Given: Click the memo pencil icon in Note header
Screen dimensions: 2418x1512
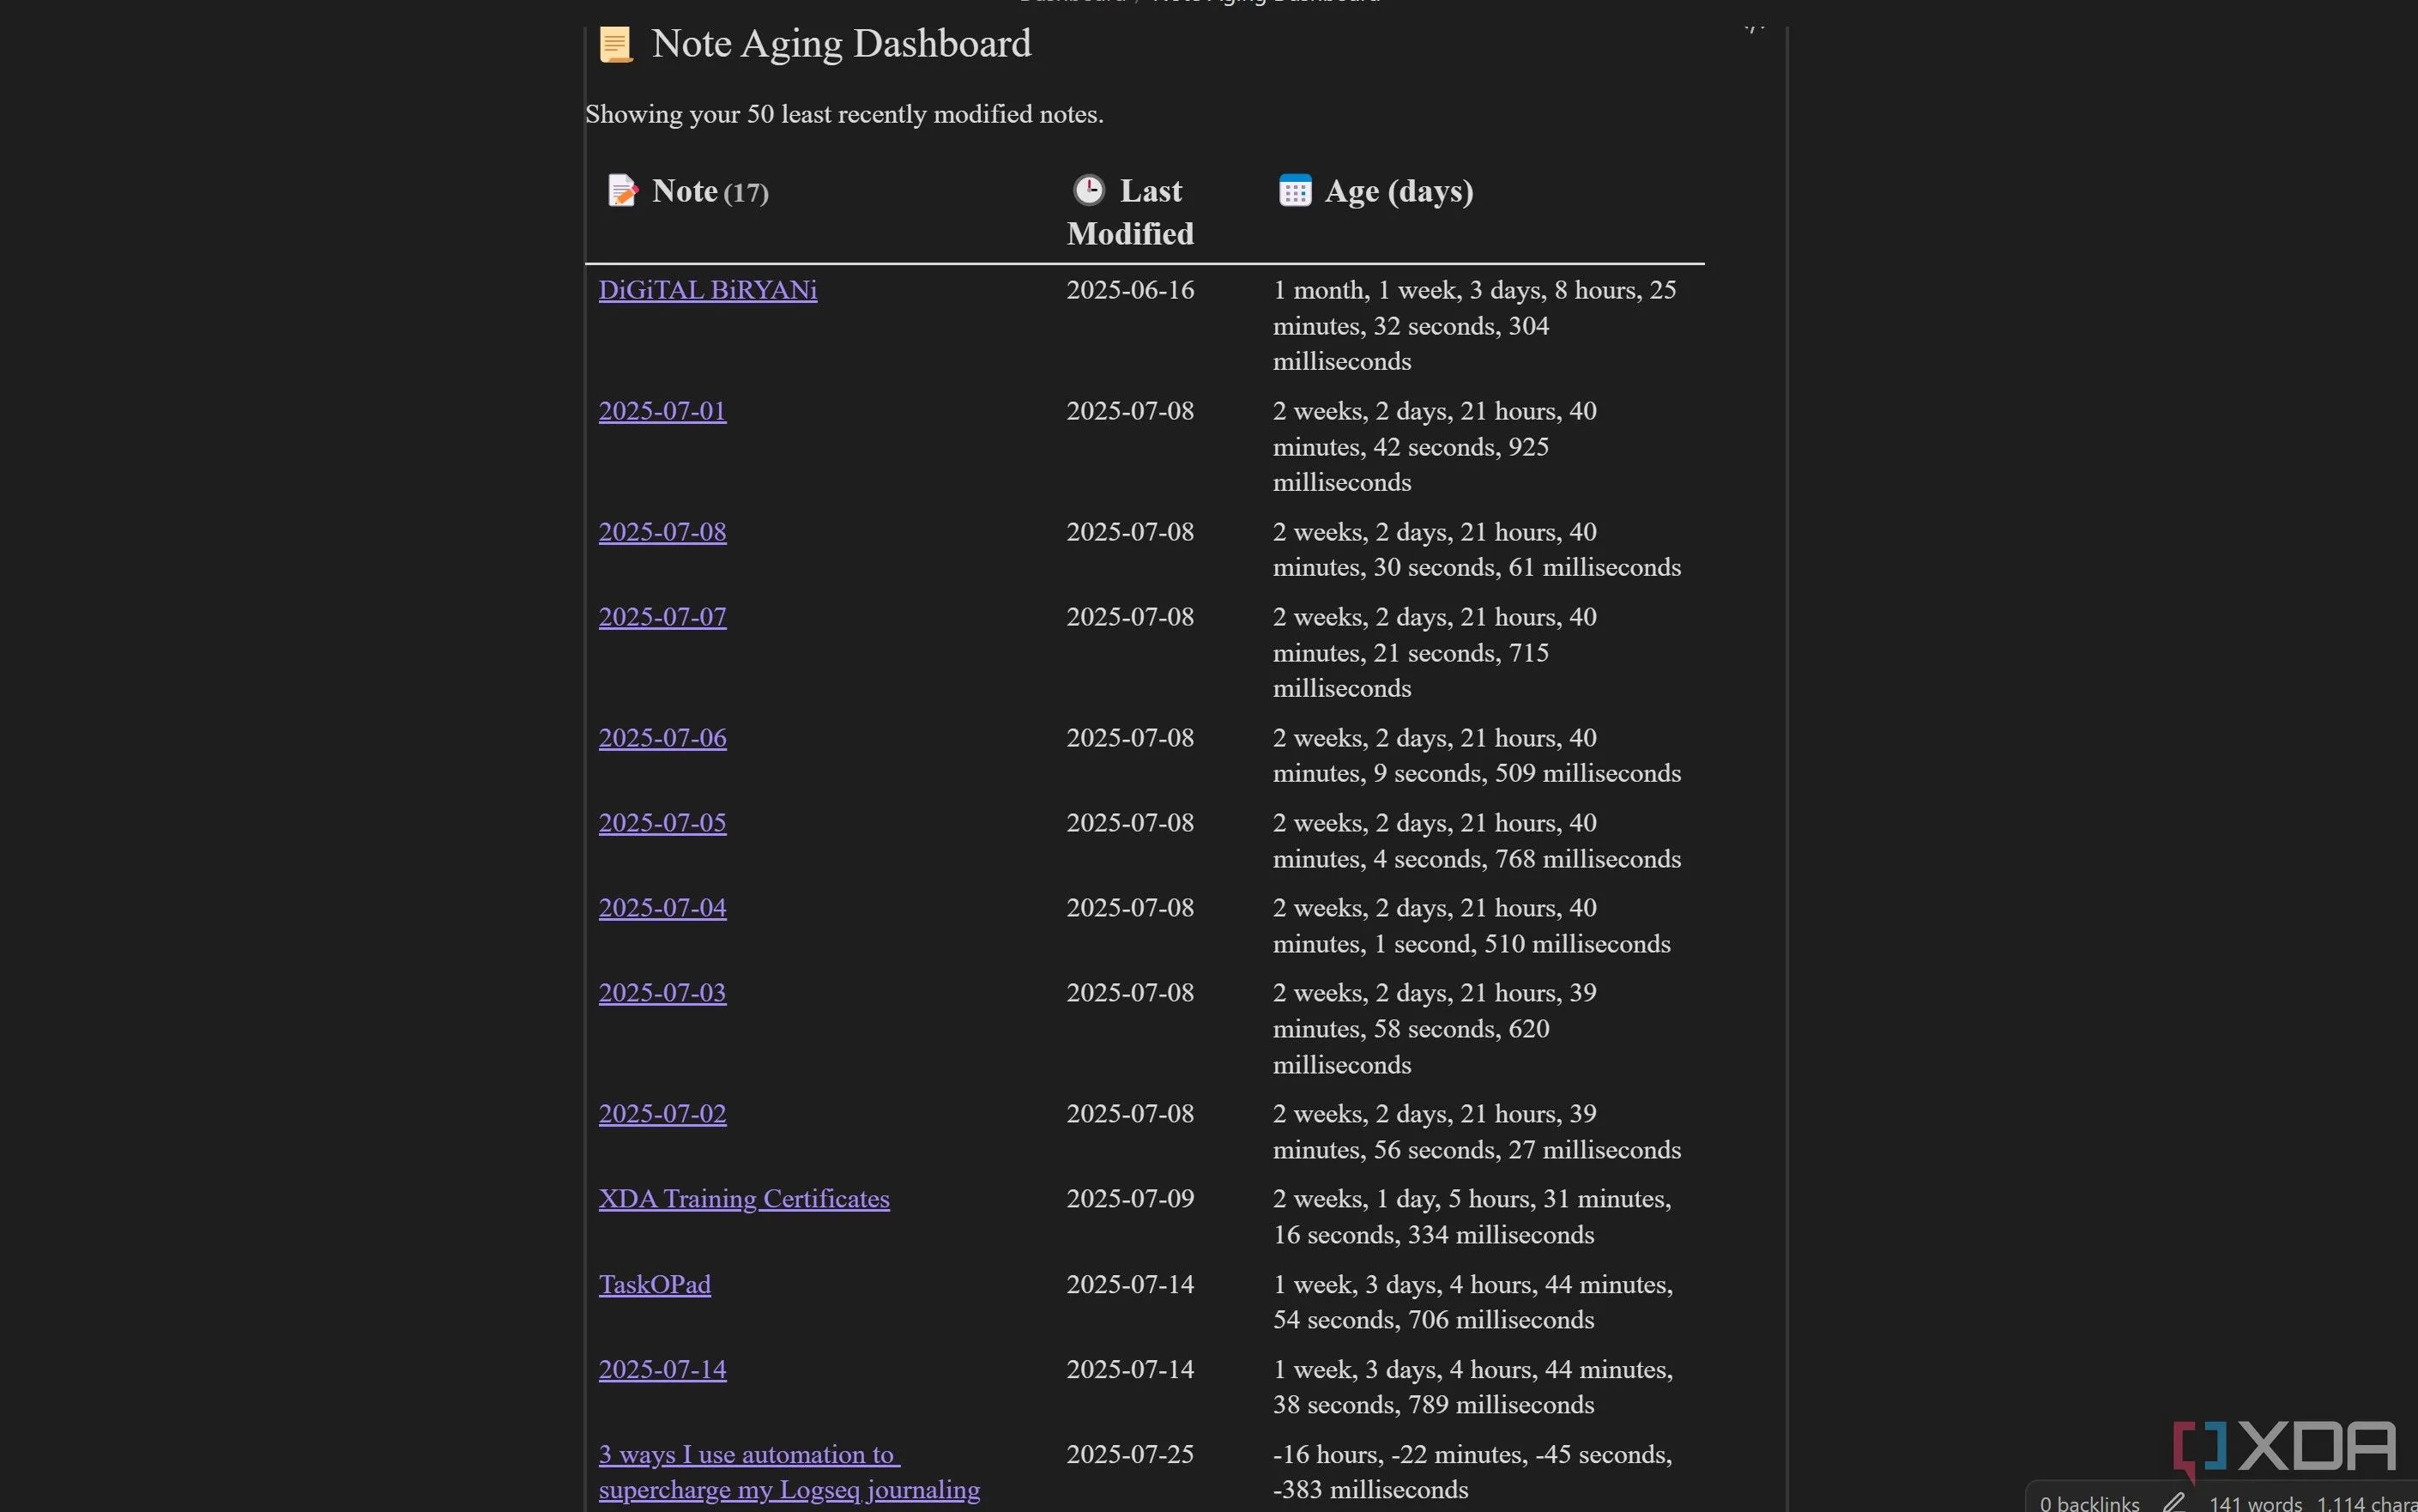Looking at the screenshot, I should click(622, 190).
